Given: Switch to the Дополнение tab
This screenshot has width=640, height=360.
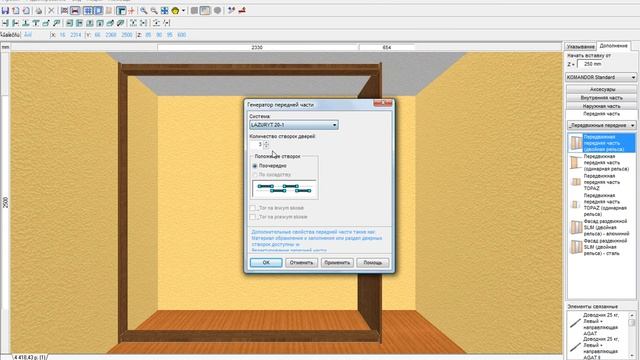Looking at the screenshot, I should tap(613, 46).
